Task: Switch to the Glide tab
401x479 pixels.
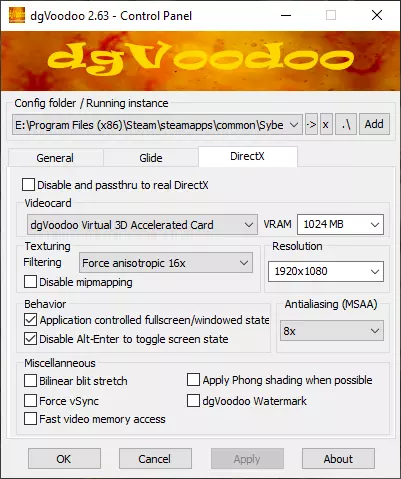Action: coord(151,158)
